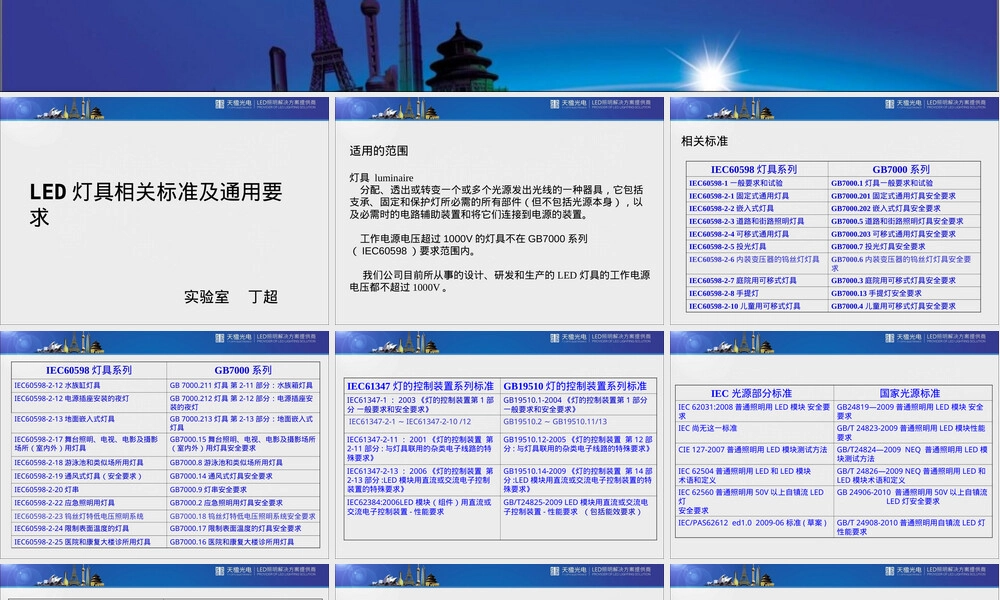Select cell 'IEC 尚无这一标准'
This screenshot has width=1000, height=600.
tap(754, 432)
